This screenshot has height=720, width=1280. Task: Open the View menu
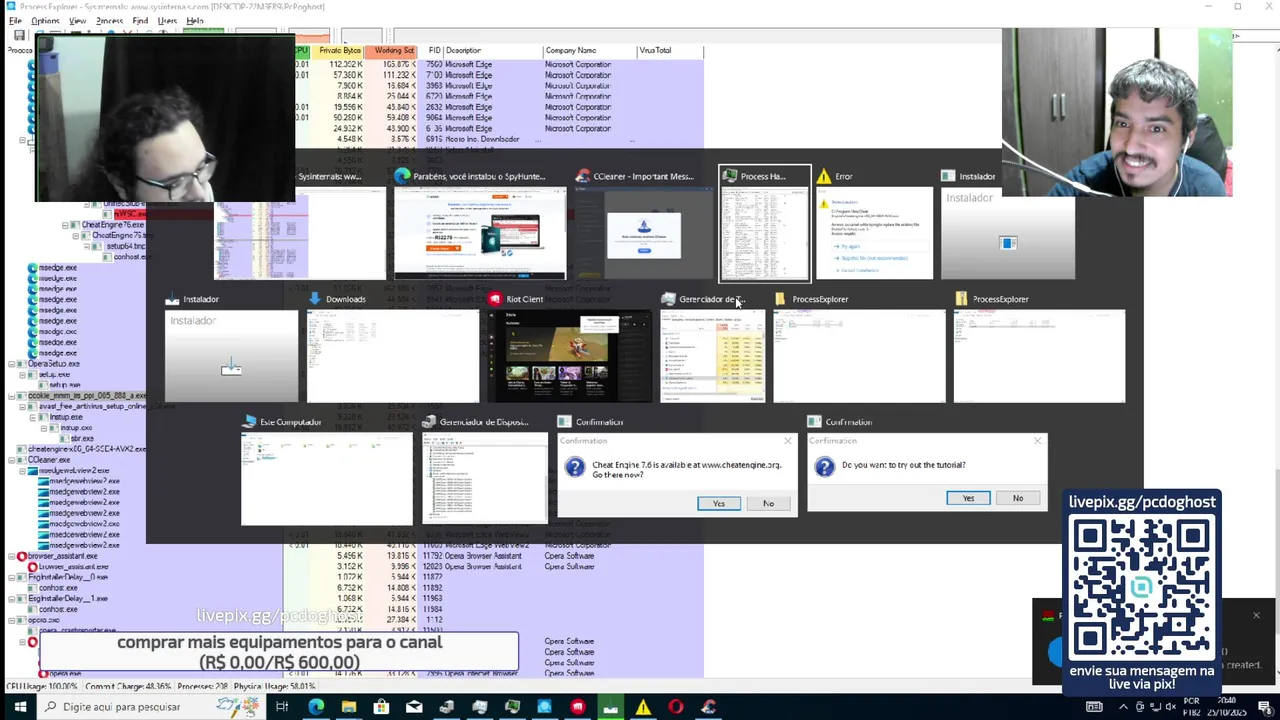[77, 20]
